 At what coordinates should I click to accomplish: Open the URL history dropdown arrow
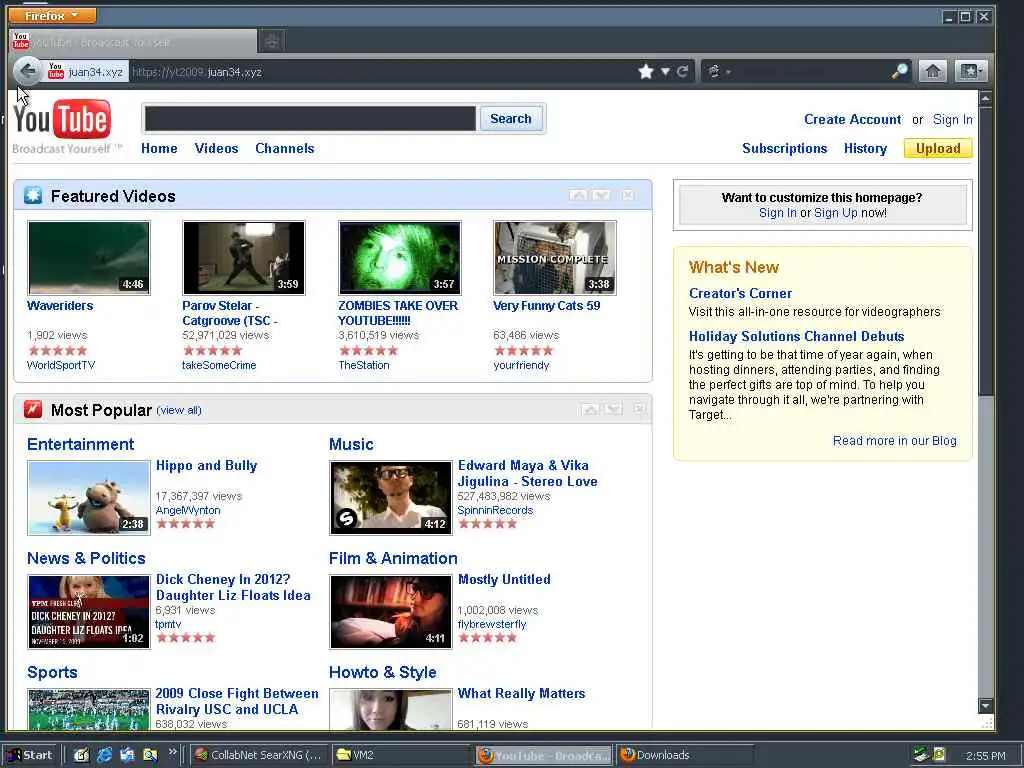(x=665, y=71)
